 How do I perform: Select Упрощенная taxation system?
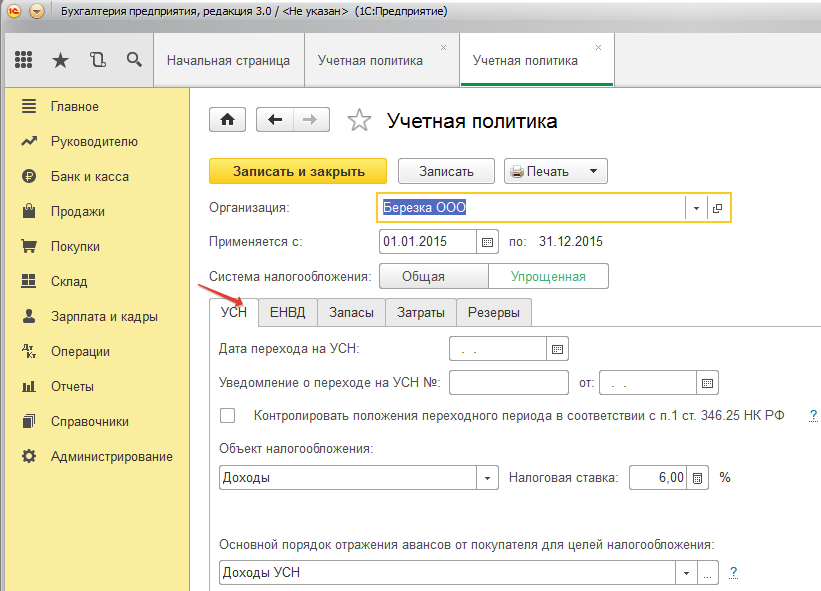547,277
